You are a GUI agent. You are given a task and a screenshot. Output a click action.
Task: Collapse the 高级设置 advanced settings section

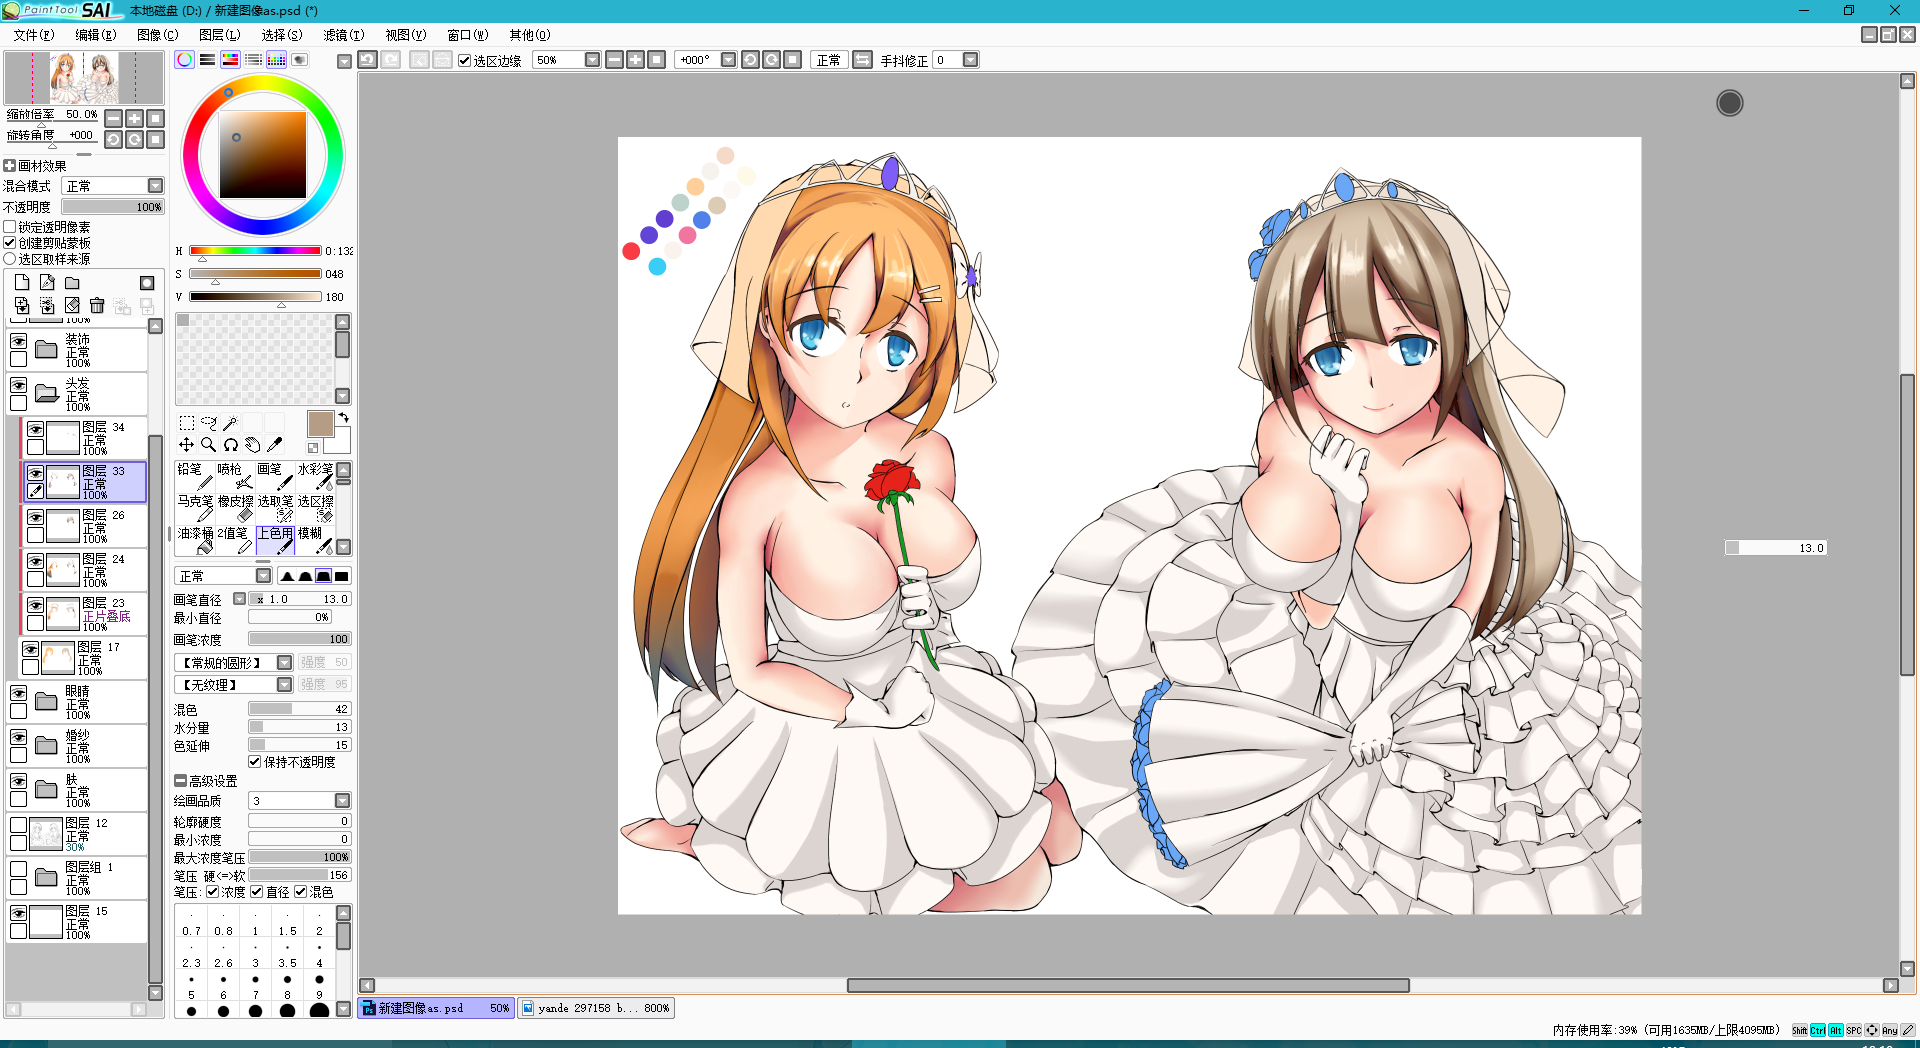click(180, 781)
